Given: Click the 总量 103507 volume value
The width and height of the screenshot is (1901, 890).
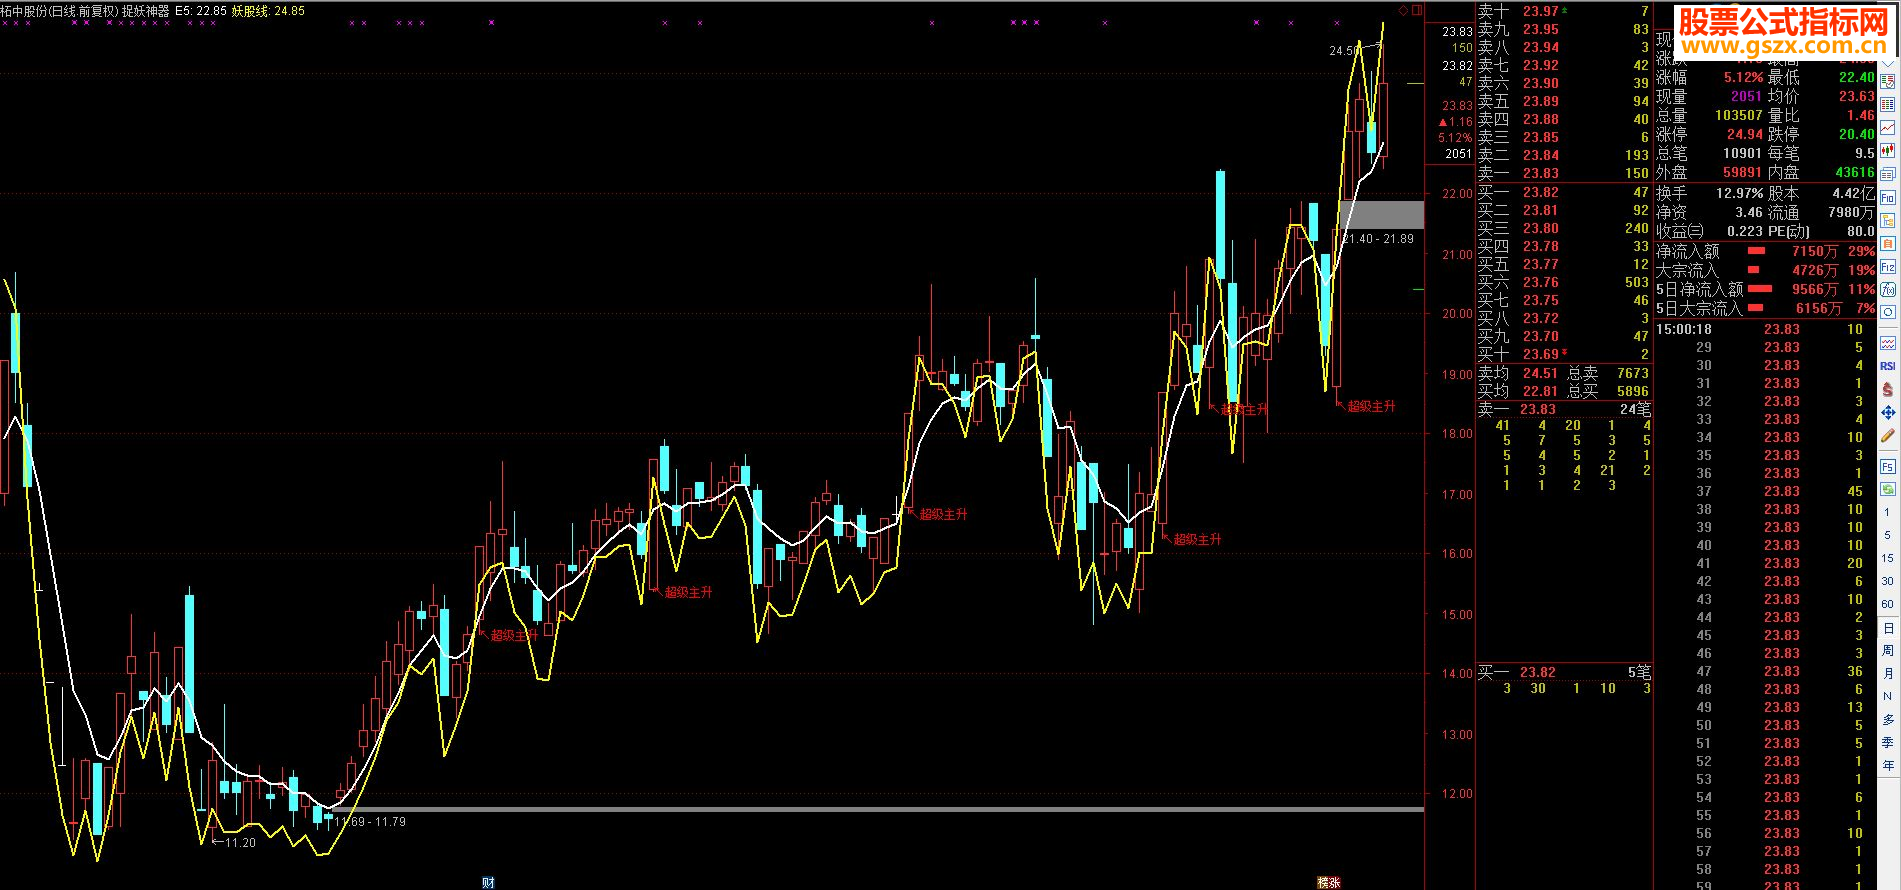Looking at the screenshot, I should (1738, 115).
